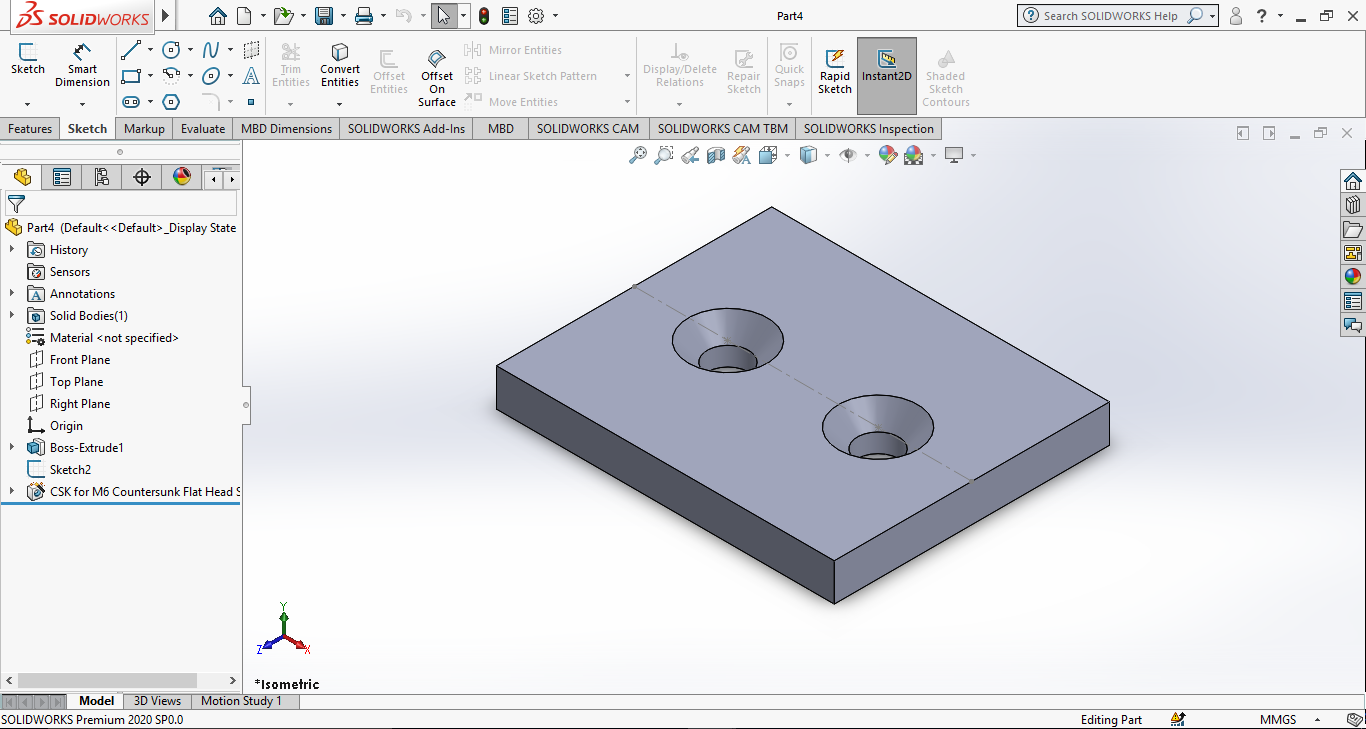Viewport: 1366px width, 729px height.
Task: Click the Rebuild traffic light icon
Action: point(484,16)
